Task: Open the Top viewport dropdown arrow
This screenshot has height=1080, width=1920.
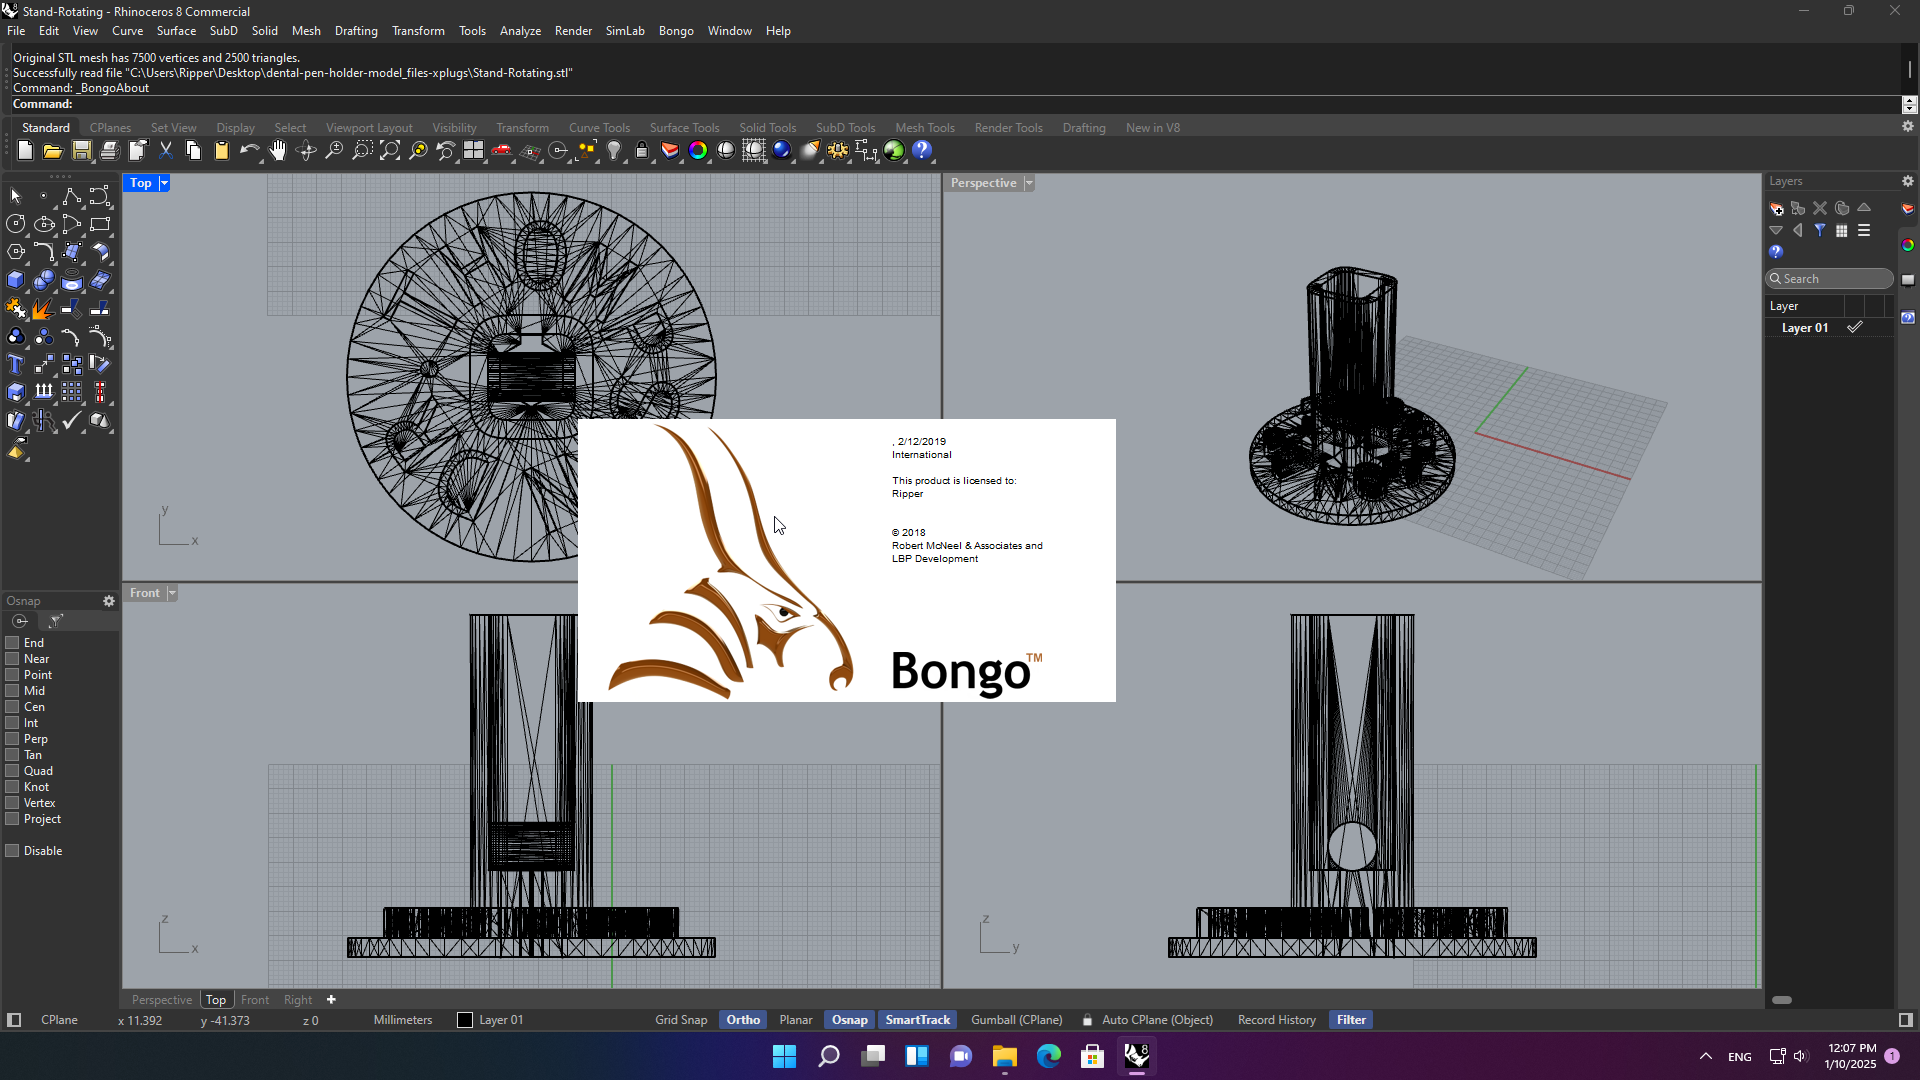Action: point(164,183)
